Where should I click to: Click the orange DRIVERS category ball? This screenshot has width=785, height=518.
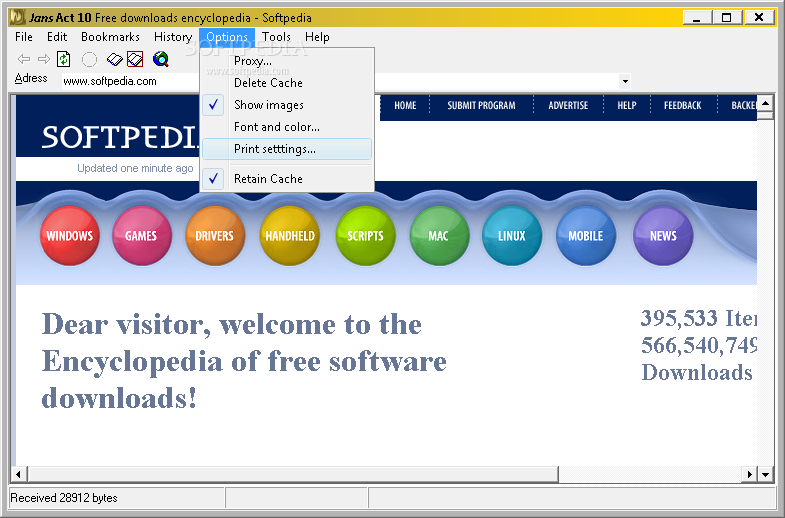pyautogui.click(x=215, y=236)
